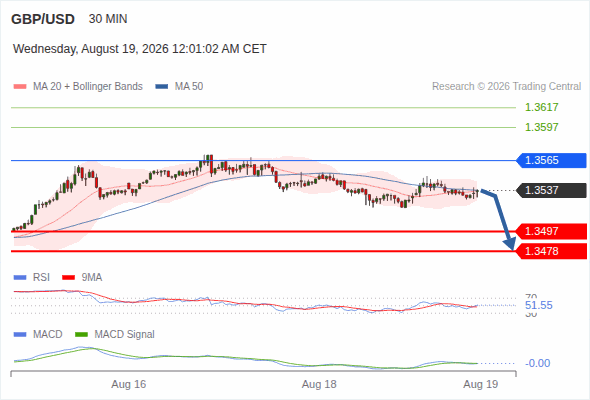Image resolution: width=590 pixels, height=400 pixels.
Task: Click the Trading Central research credit
Action: [x=506, y=87]
